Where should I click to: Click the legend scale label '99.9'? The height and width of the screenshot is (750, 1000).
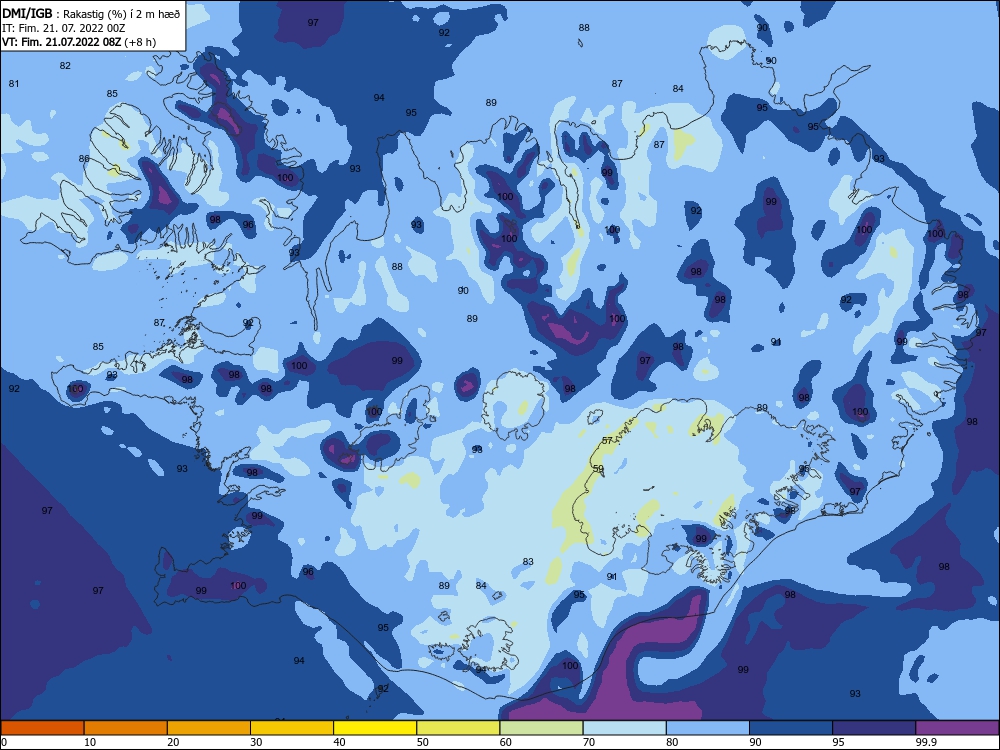pyautogui.click(x=926, y=742)
